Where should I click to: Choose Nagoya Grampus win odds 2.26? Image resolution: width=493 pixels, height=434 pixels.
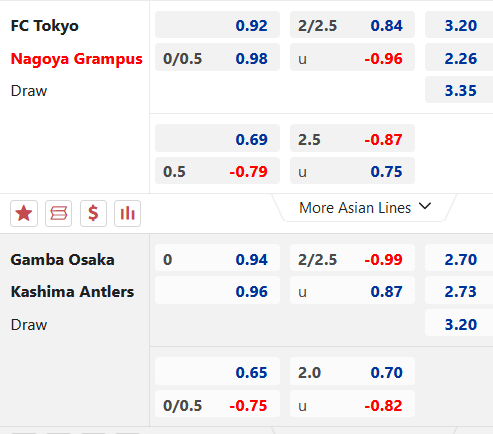pyautogui.click(x=459, y=57)
